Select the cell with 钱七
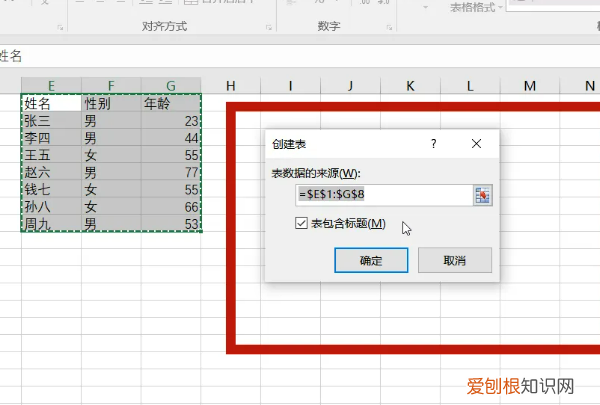This screenshot has height=405, width=600. tap(51, 189)
